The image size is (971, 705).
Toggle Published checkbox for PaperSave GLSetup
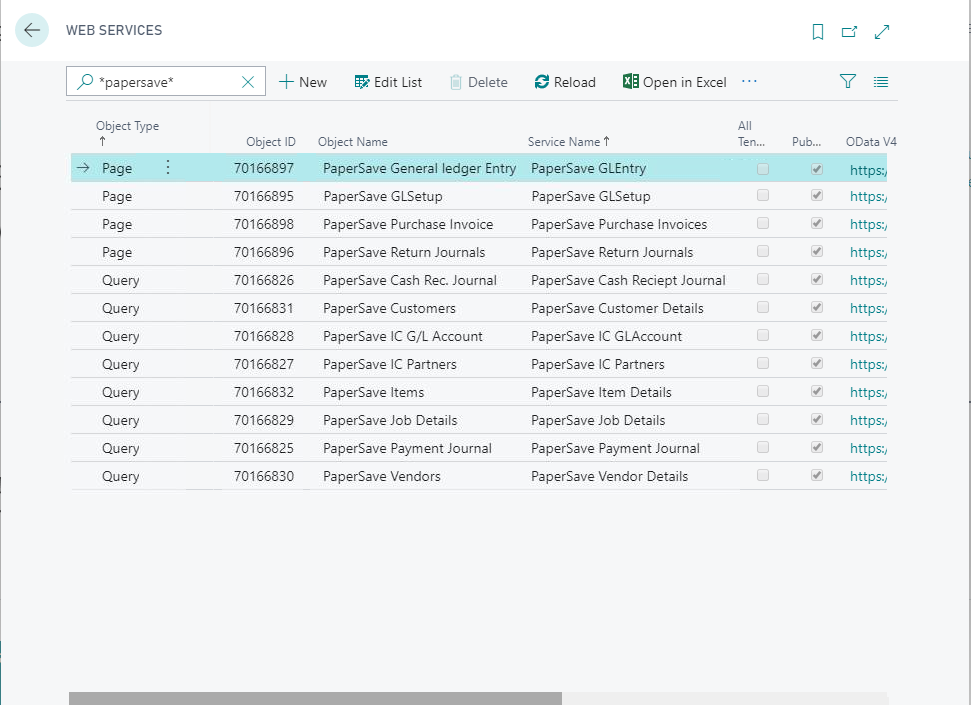[x=817, y=196]
